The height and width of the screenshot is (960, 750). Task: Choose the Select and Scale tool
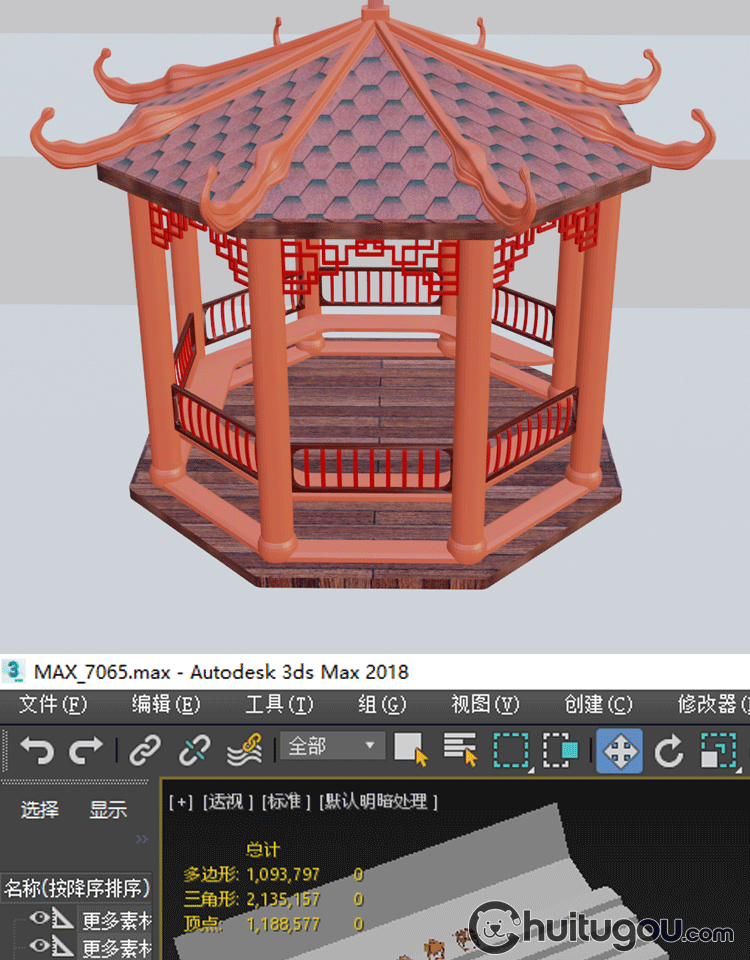coord(719,751)
